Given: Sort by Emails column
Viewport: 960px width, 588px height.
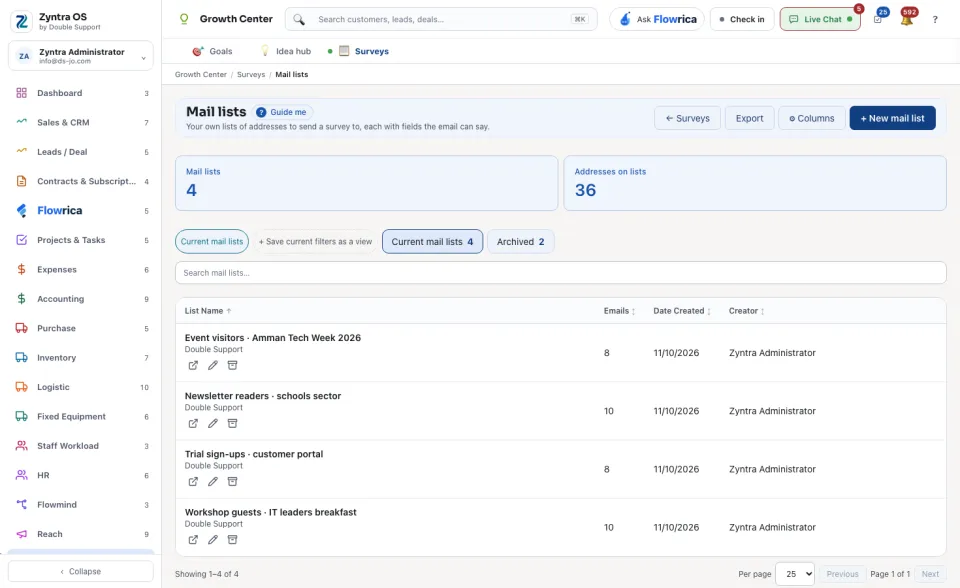Looking at the screenshot, I should tap(619, 311).
